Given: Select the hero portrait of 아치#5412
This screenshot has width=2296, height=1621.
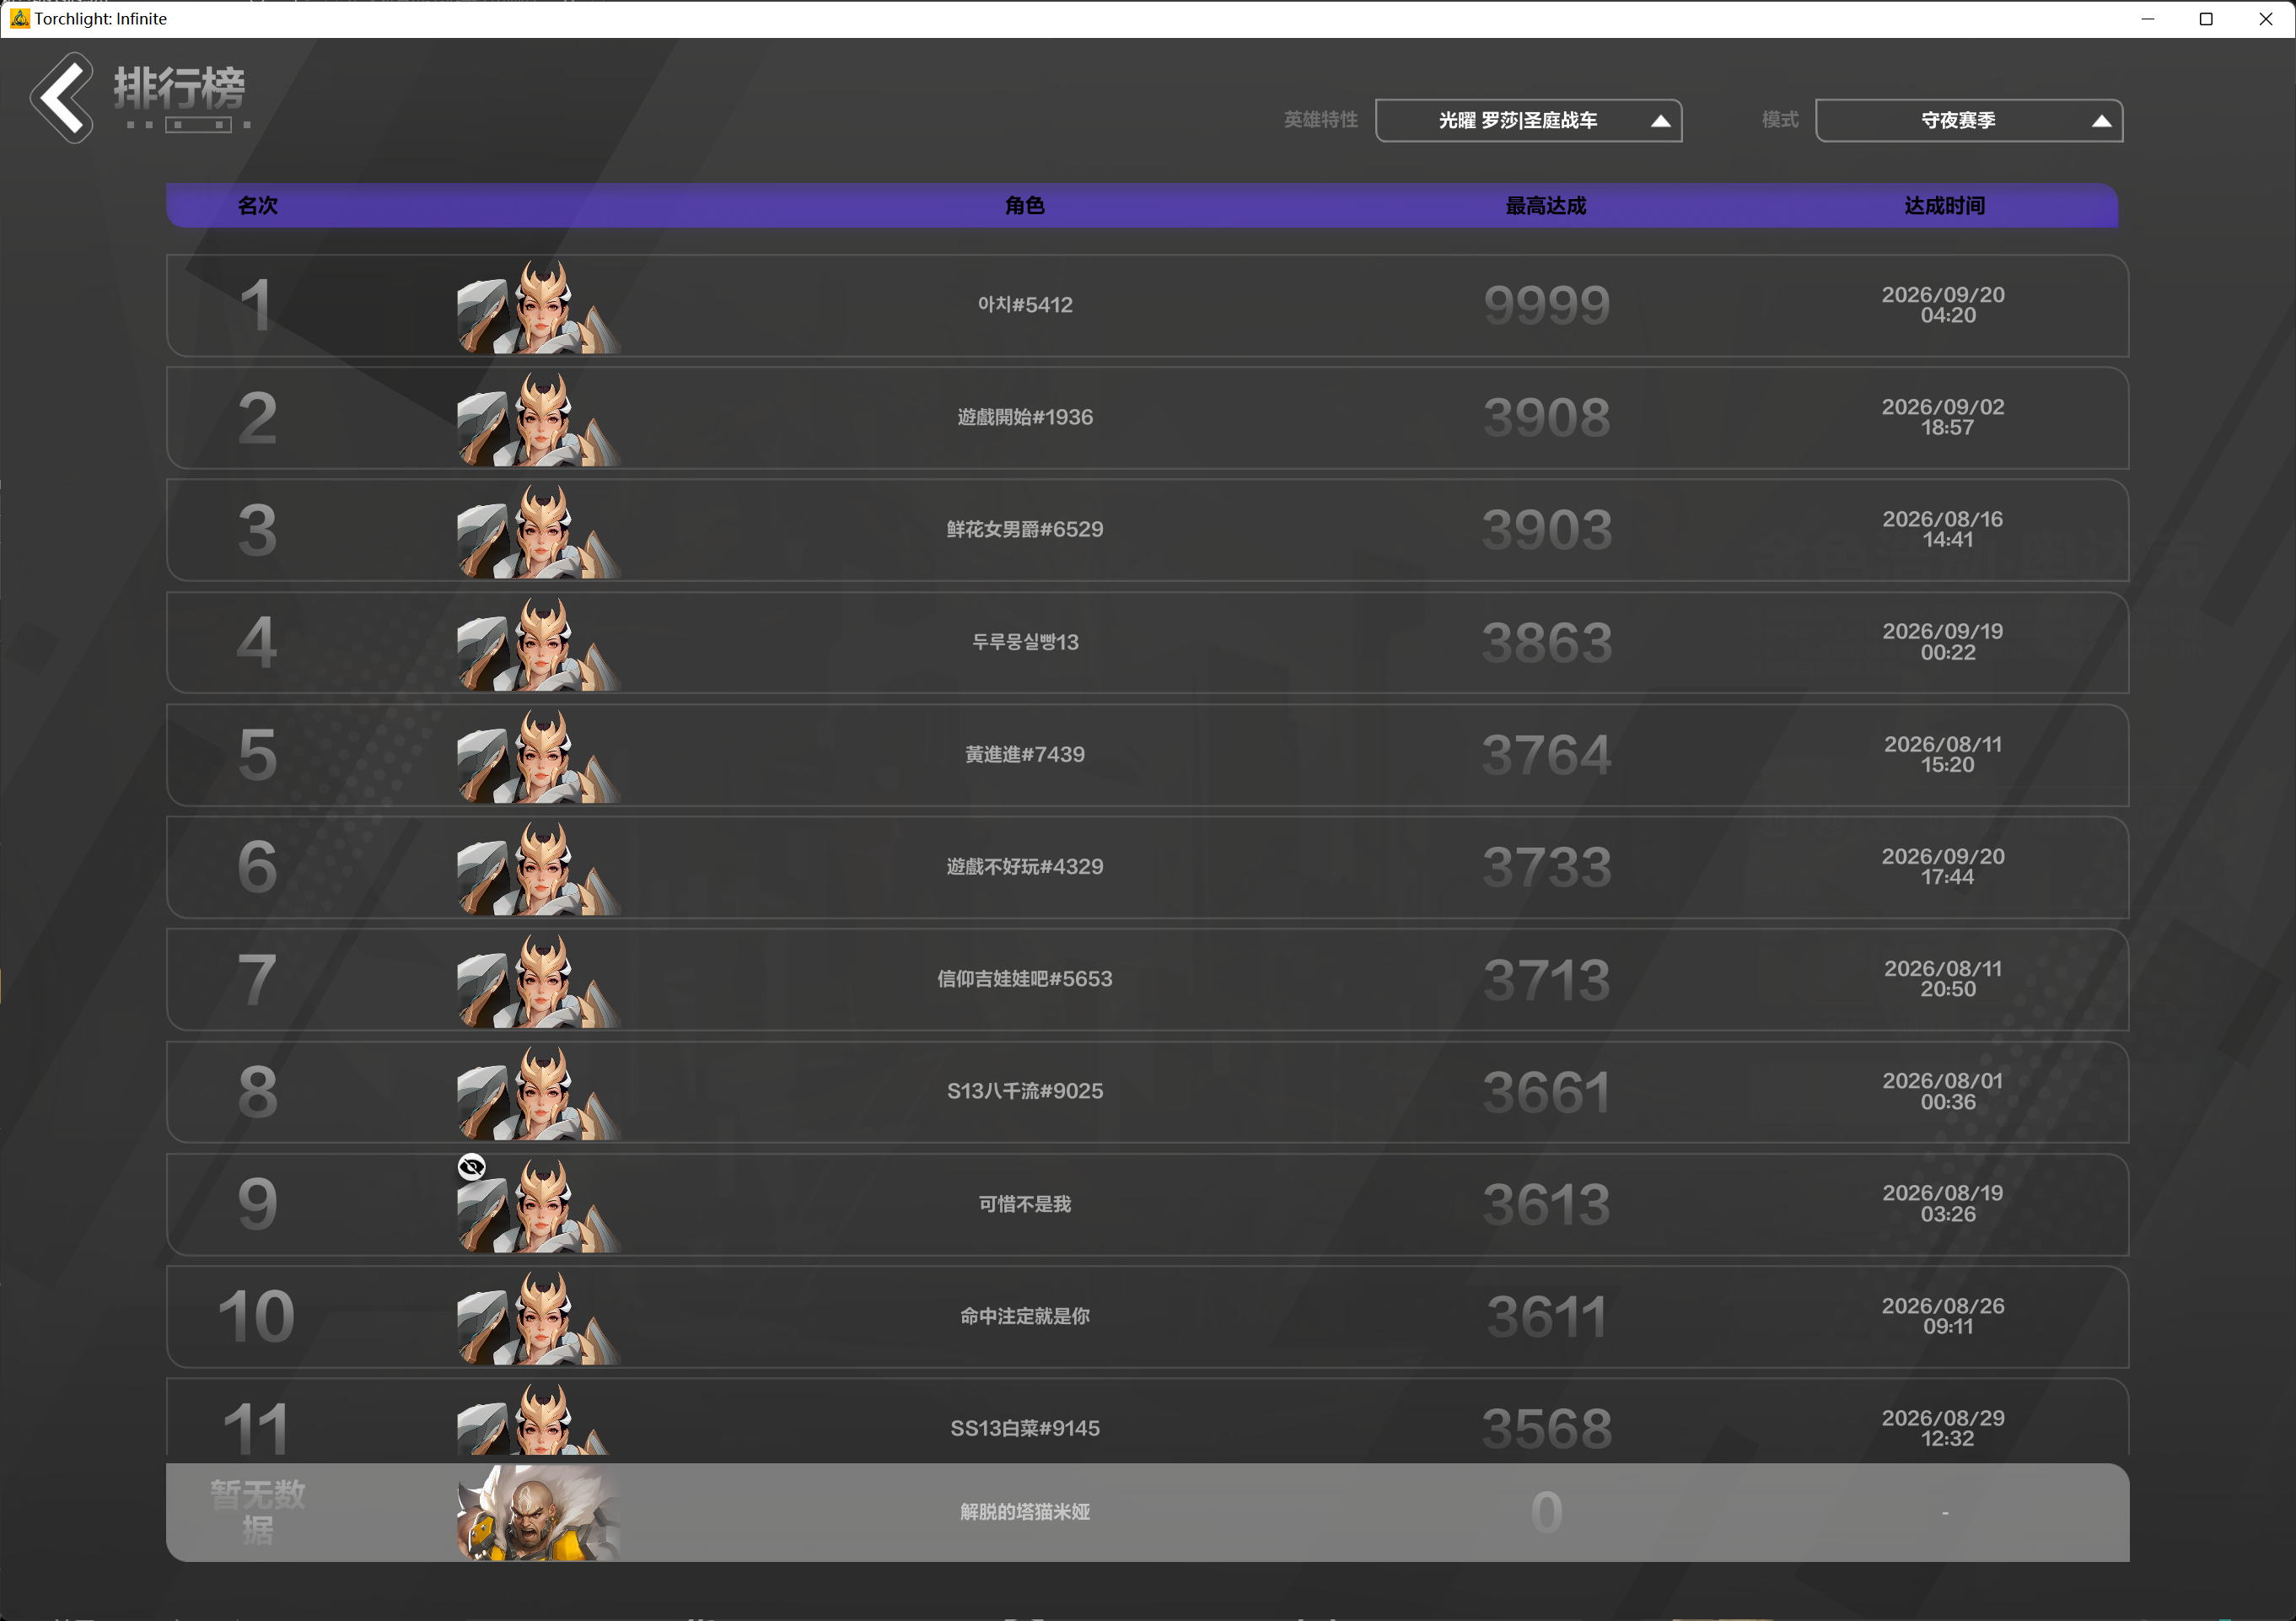Looking at the screenshot, I should (x=539, y=306).
